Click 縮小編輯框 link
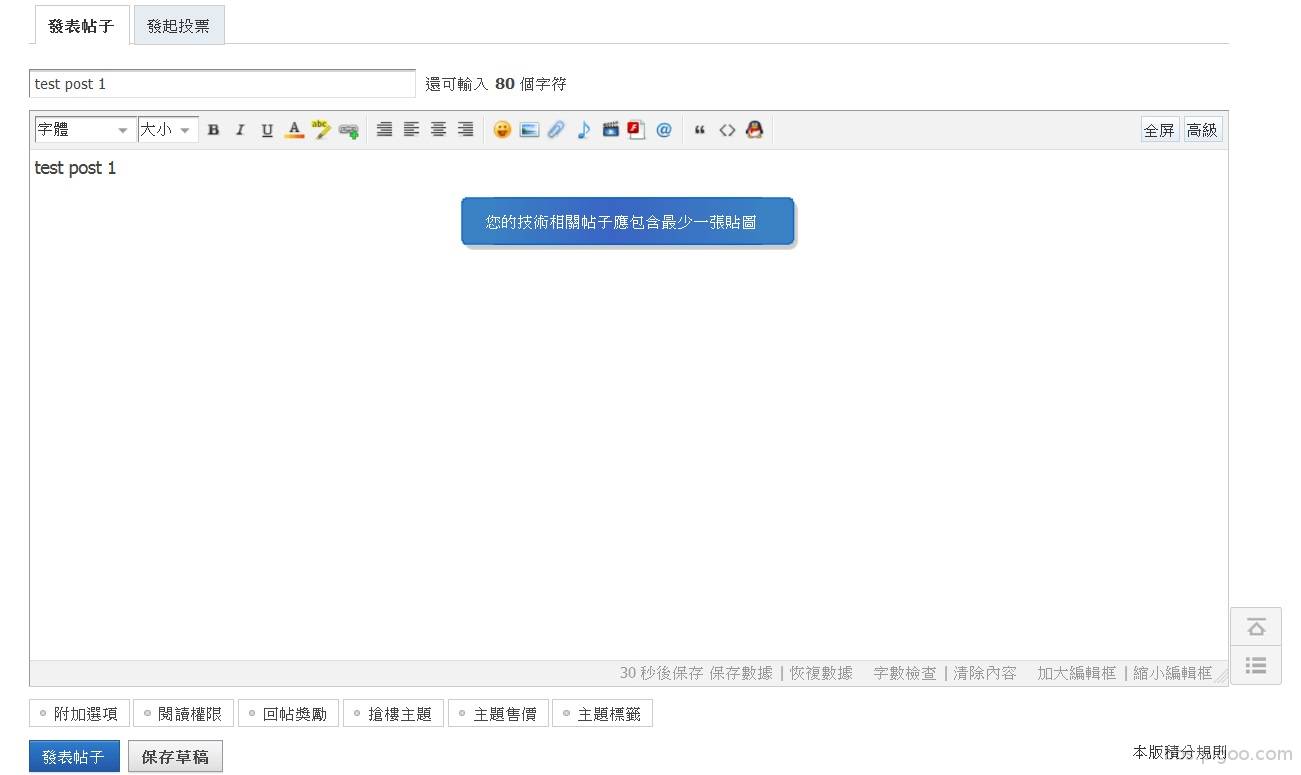Image resolution: width=1301 pixels, height=775 pixels. (1173, 673)
